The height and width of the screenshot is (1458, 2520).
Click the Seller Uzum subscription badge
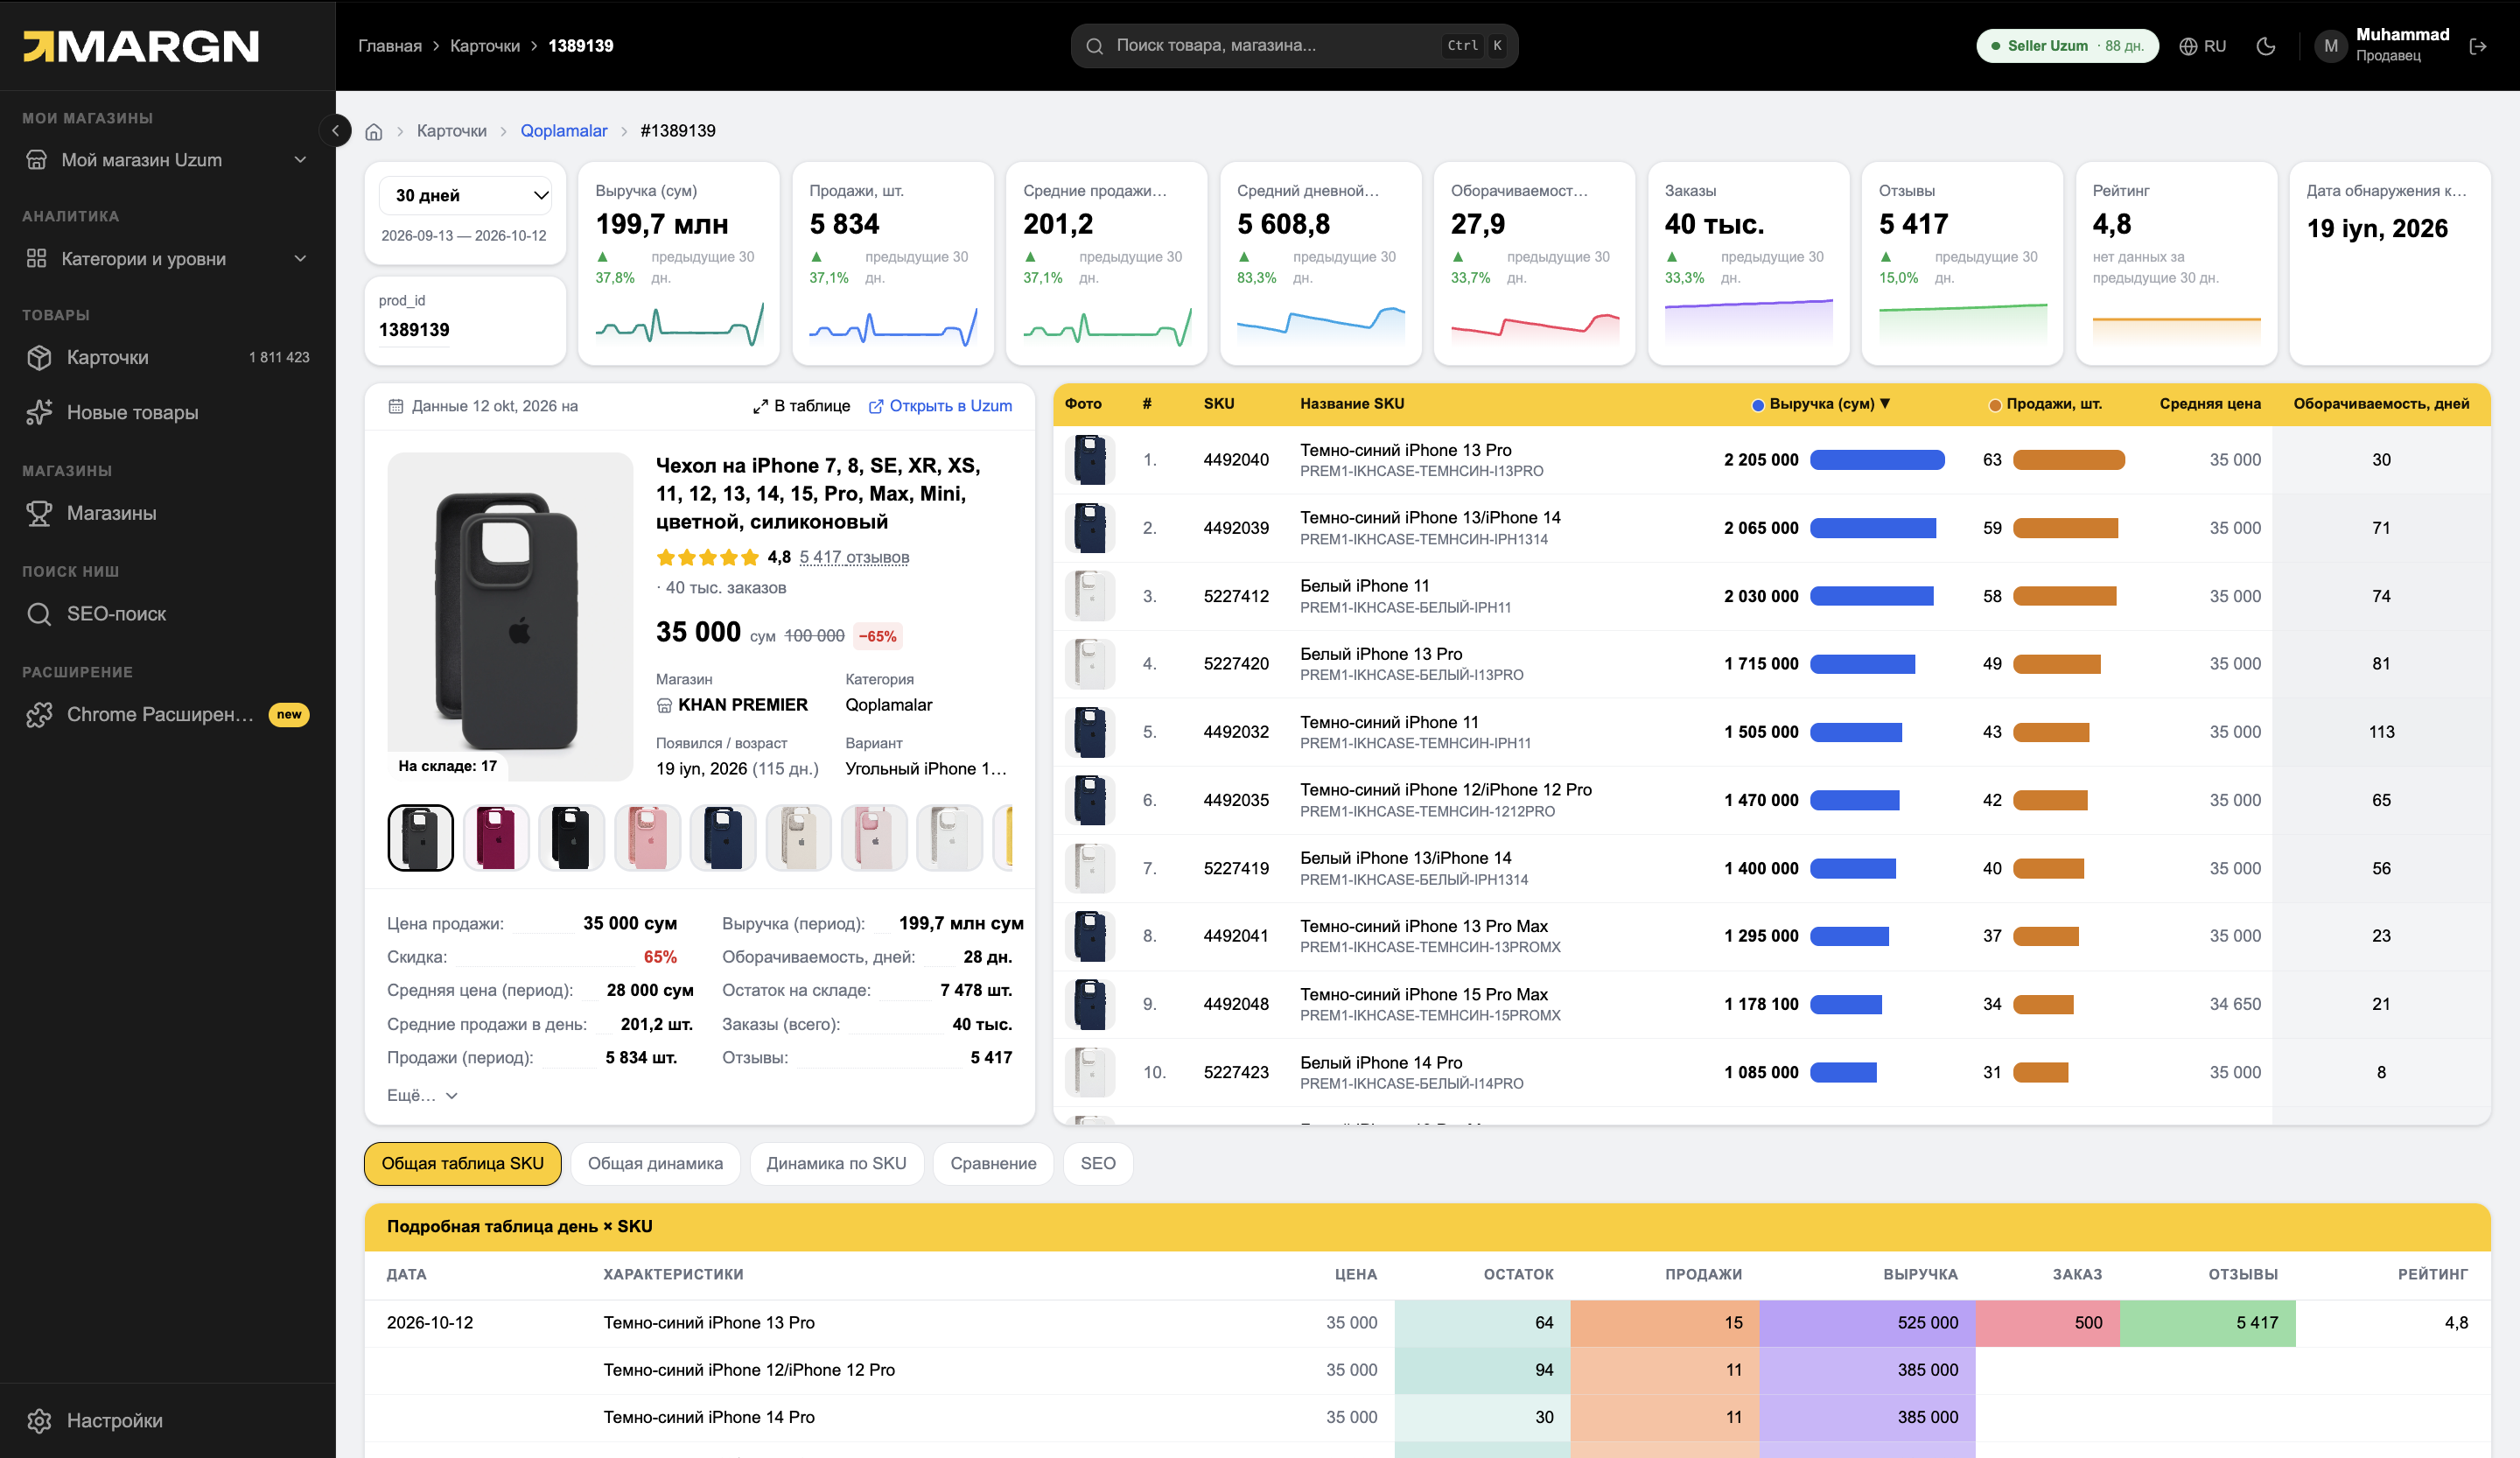(2067, 46)
